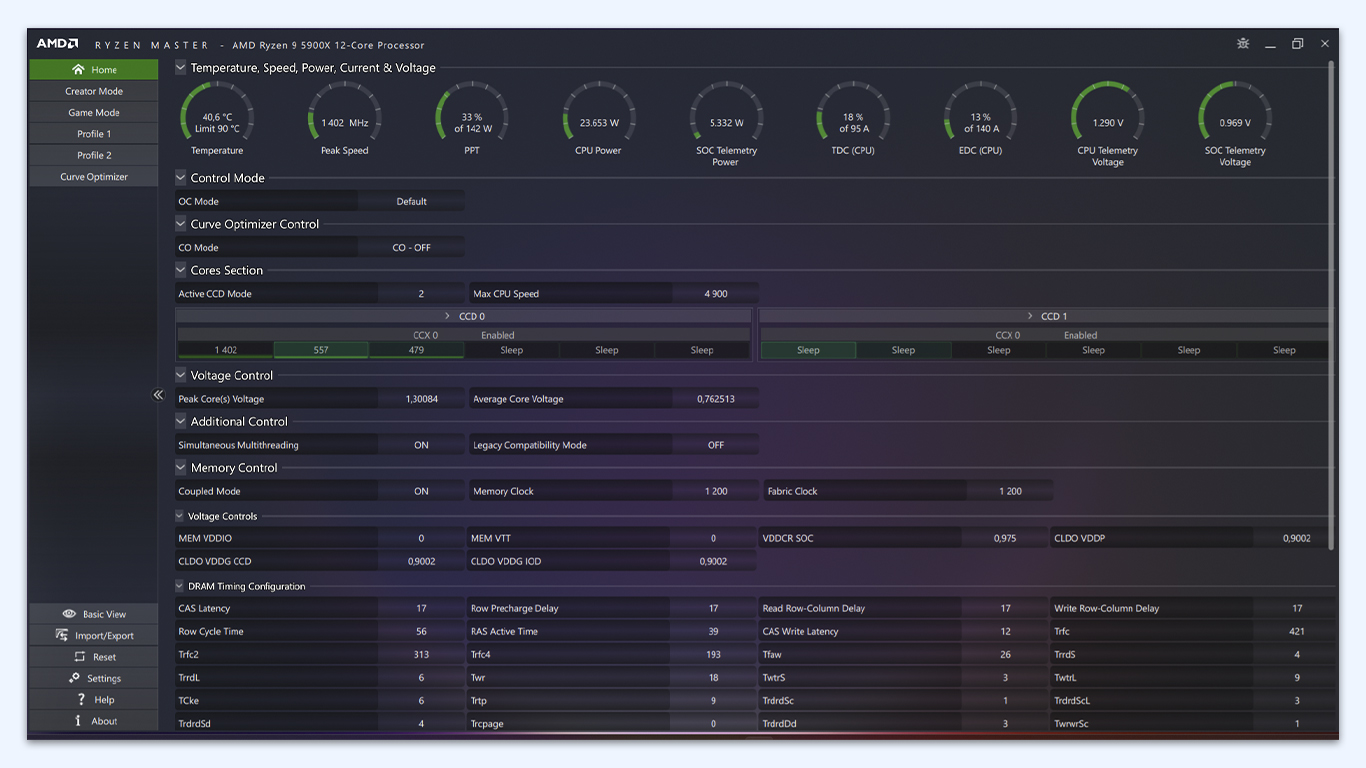Click RAS Active Time value 39

(x=713, y=631)
